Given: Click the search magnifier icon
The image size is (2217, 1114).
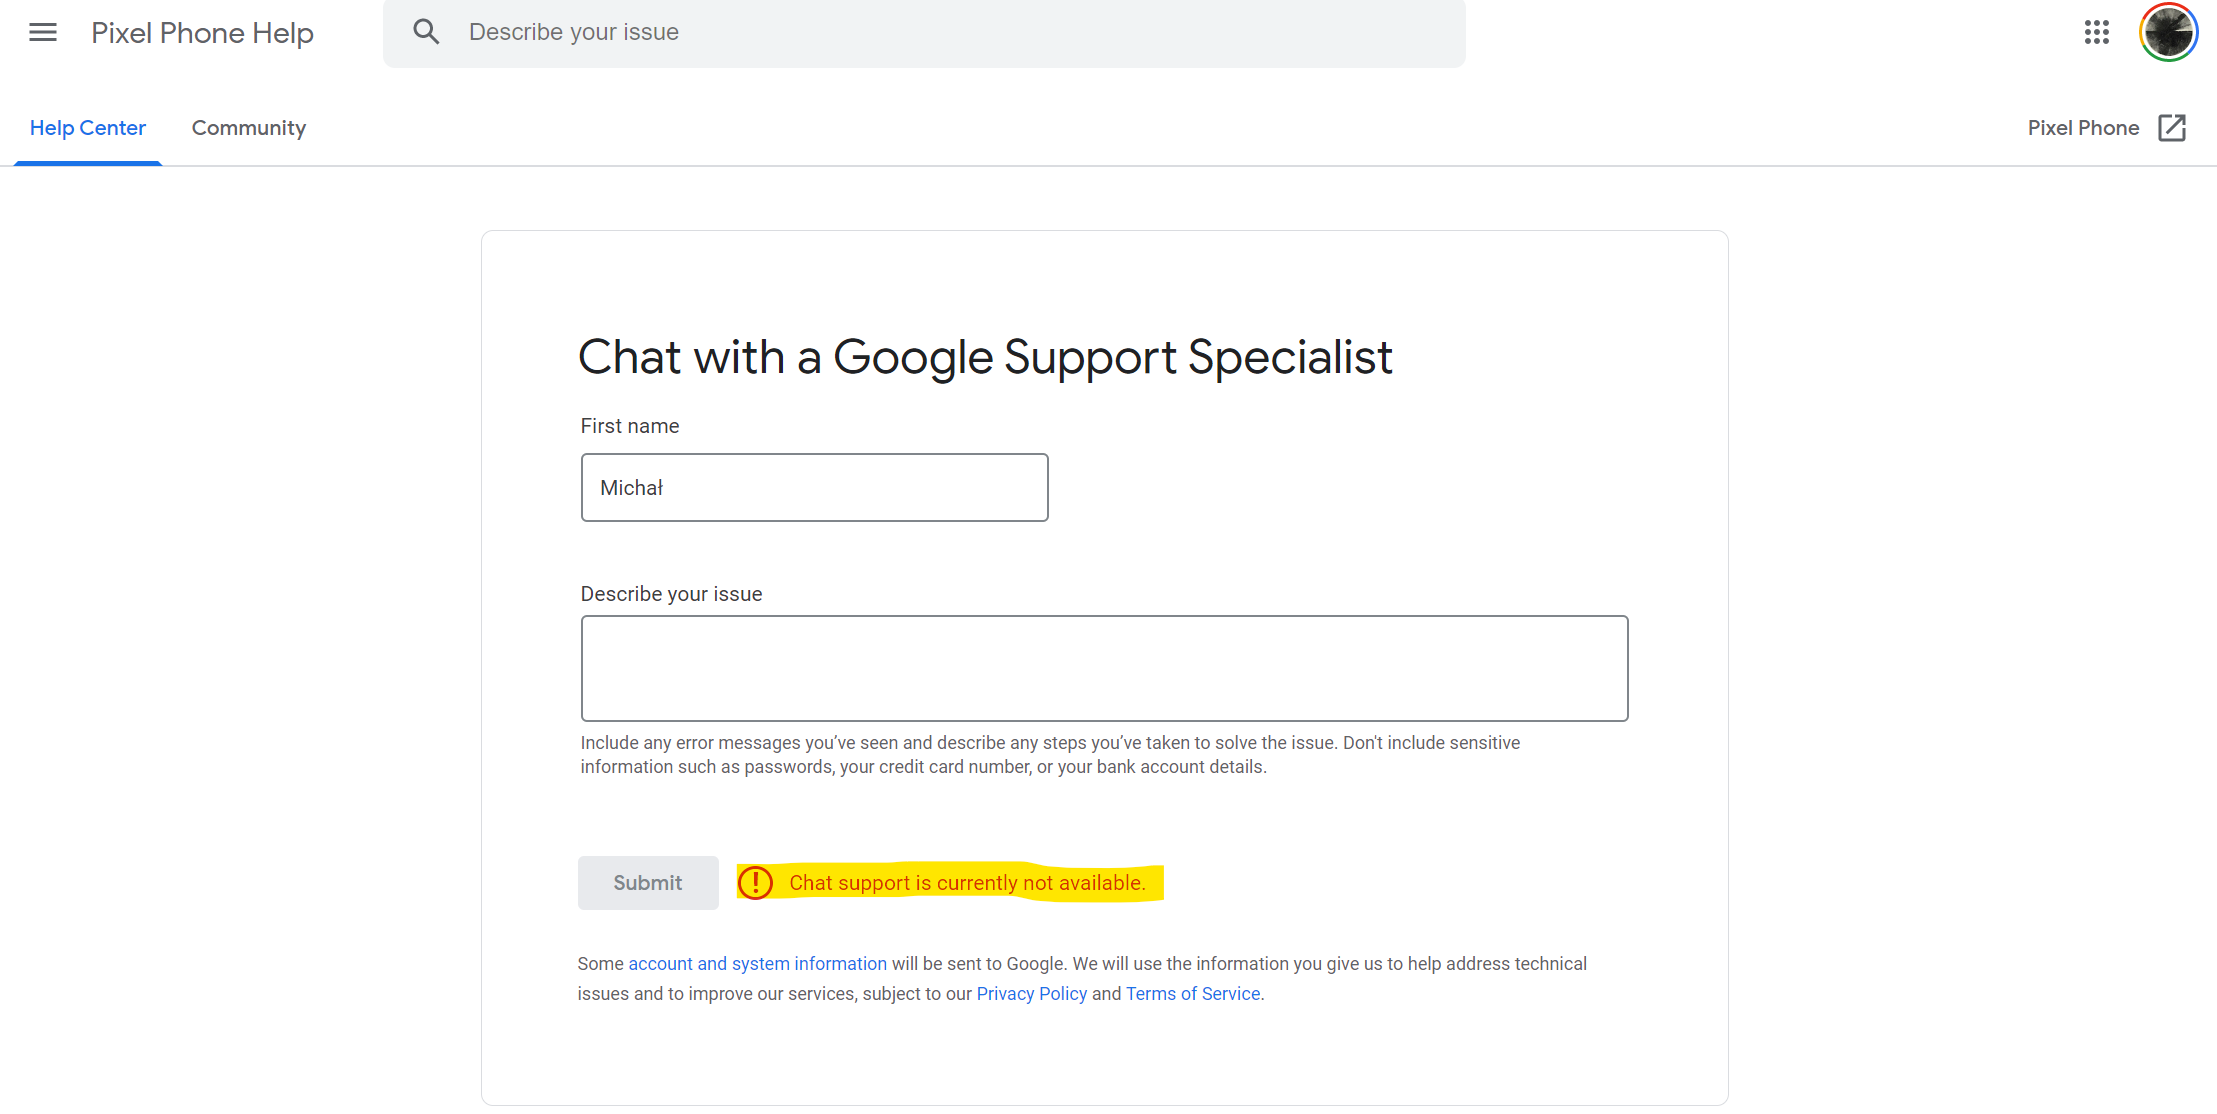Looking at the screenshot, I should click(x=426, y=32).
